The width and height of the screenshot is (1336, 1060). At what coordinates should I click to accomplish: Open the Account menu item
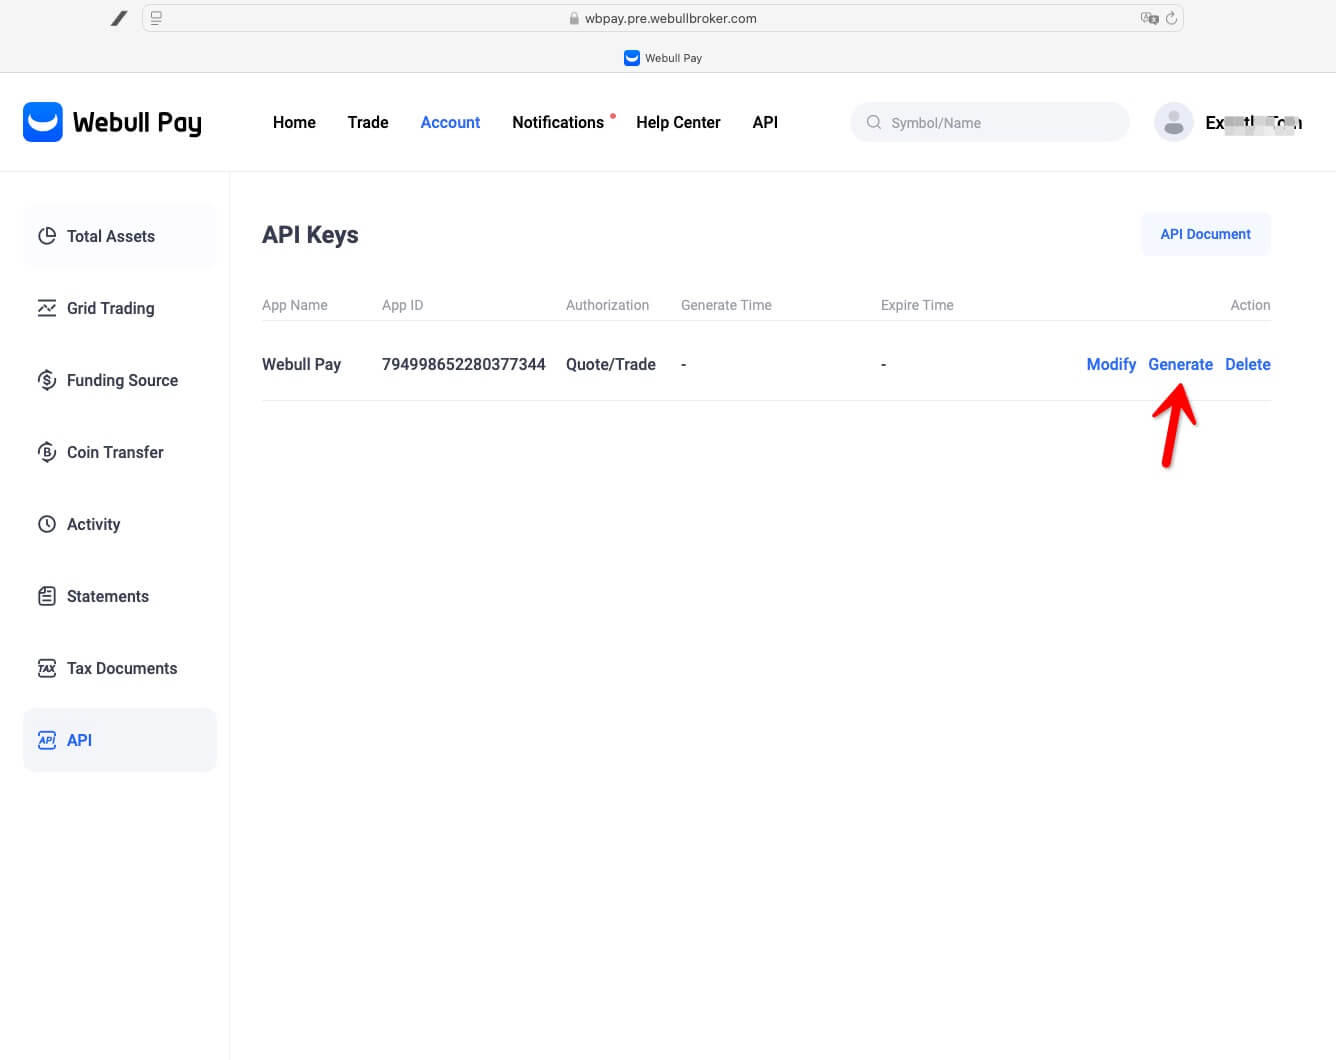pyautogui.click(x=450, y=122)
